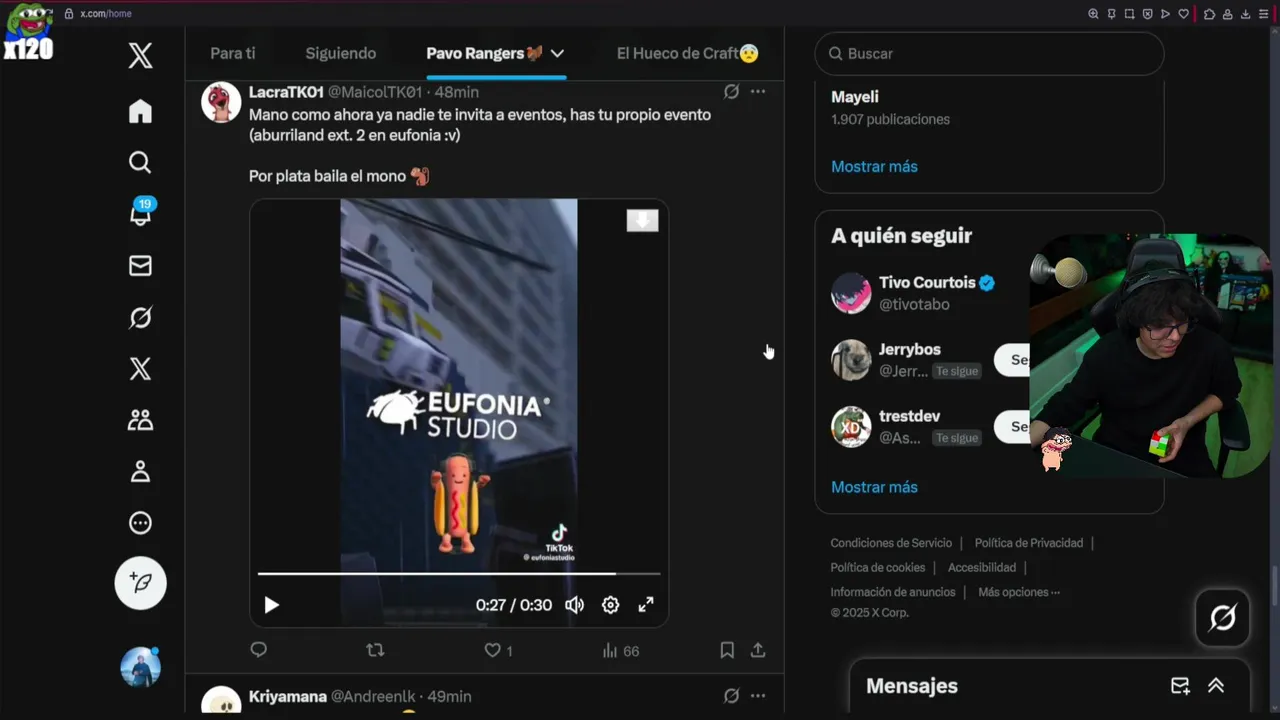
Task: Click the X logo at top of sidebar
Action: pyautogui.click(x=140, y=55)
